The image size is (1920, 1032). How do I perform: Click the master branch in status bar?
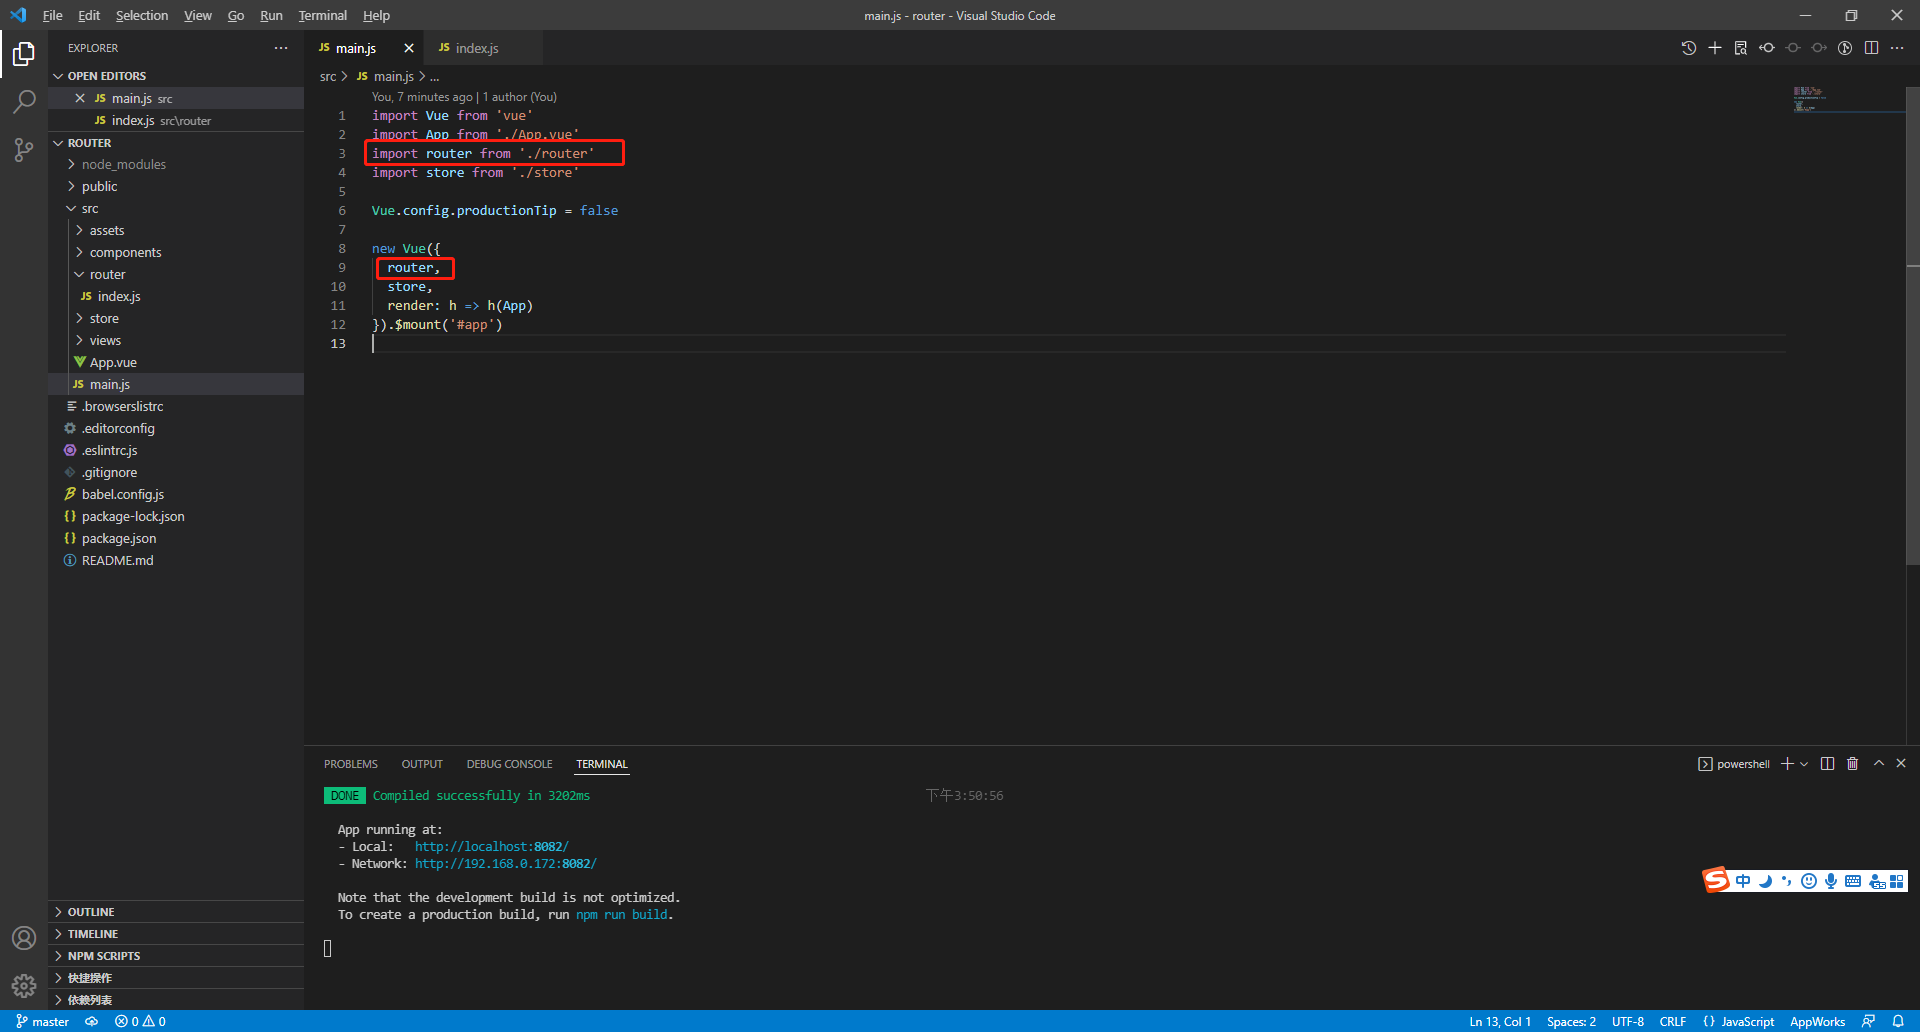42,1021
